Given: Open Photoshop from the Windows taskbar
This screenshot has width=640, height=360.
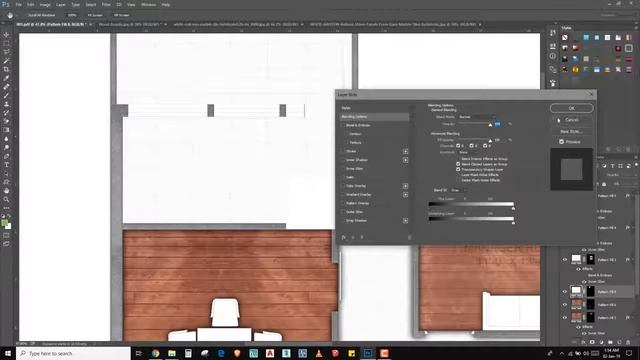Looking at the screenshot, I should click(x=368, y=353).
